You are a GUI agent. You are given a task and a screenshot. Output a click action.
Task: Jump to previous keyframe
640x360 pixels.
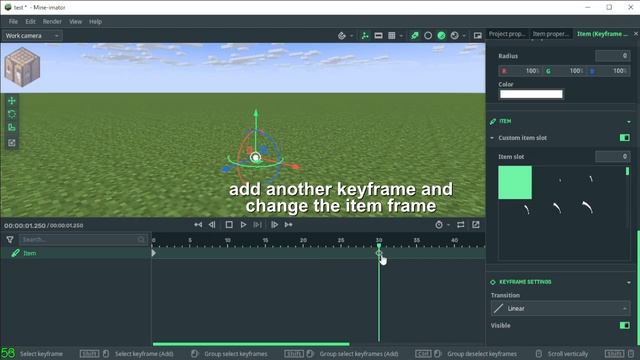198,224
